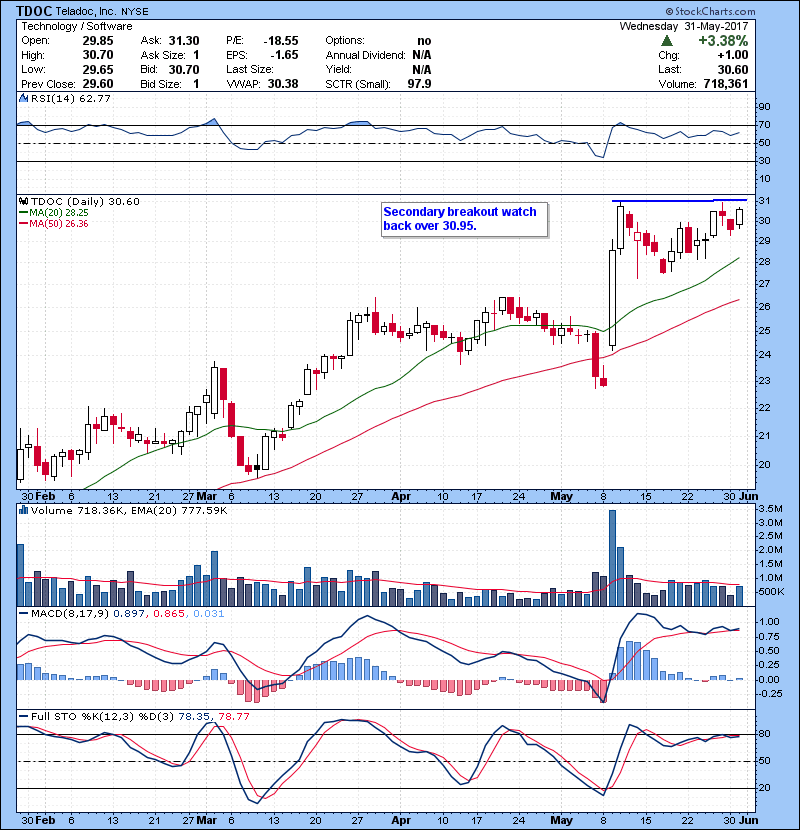This screenshot has height=830, width=800.
Task: Click the Apr label on price chart axis
Action: 401,497
